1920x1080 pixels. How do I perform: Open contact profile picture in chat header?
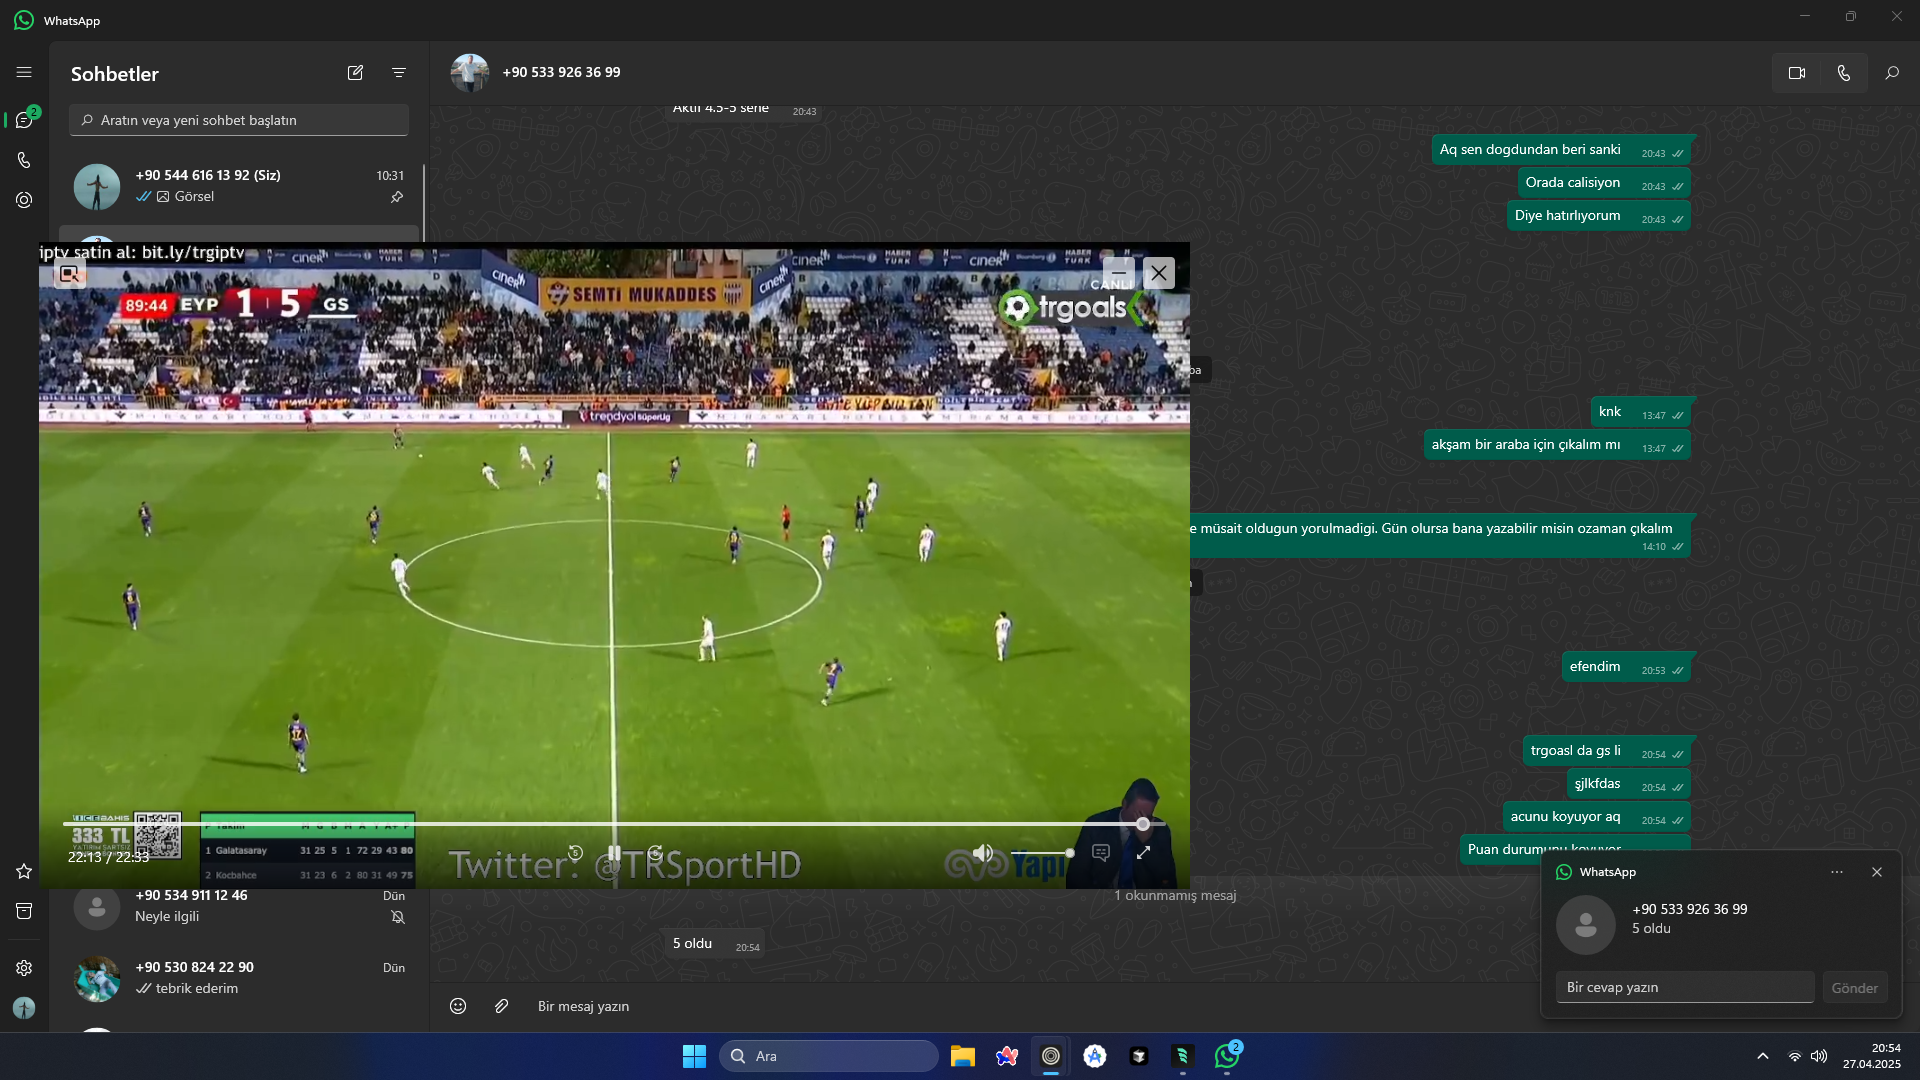click(469, 72)
